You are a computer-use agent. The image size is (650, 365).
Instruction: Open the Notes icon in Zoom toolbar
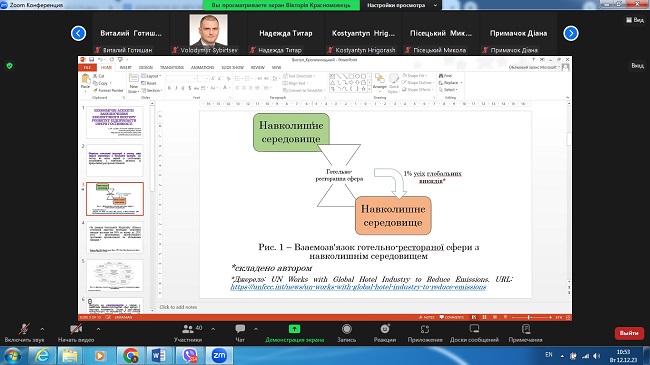[x=526, y=329]
